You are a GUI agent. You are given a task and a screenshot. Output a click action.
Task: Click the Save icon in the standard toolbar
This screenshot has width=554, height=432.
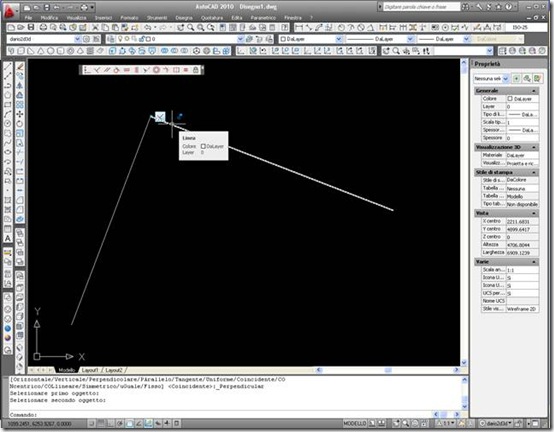click(31, 27)
